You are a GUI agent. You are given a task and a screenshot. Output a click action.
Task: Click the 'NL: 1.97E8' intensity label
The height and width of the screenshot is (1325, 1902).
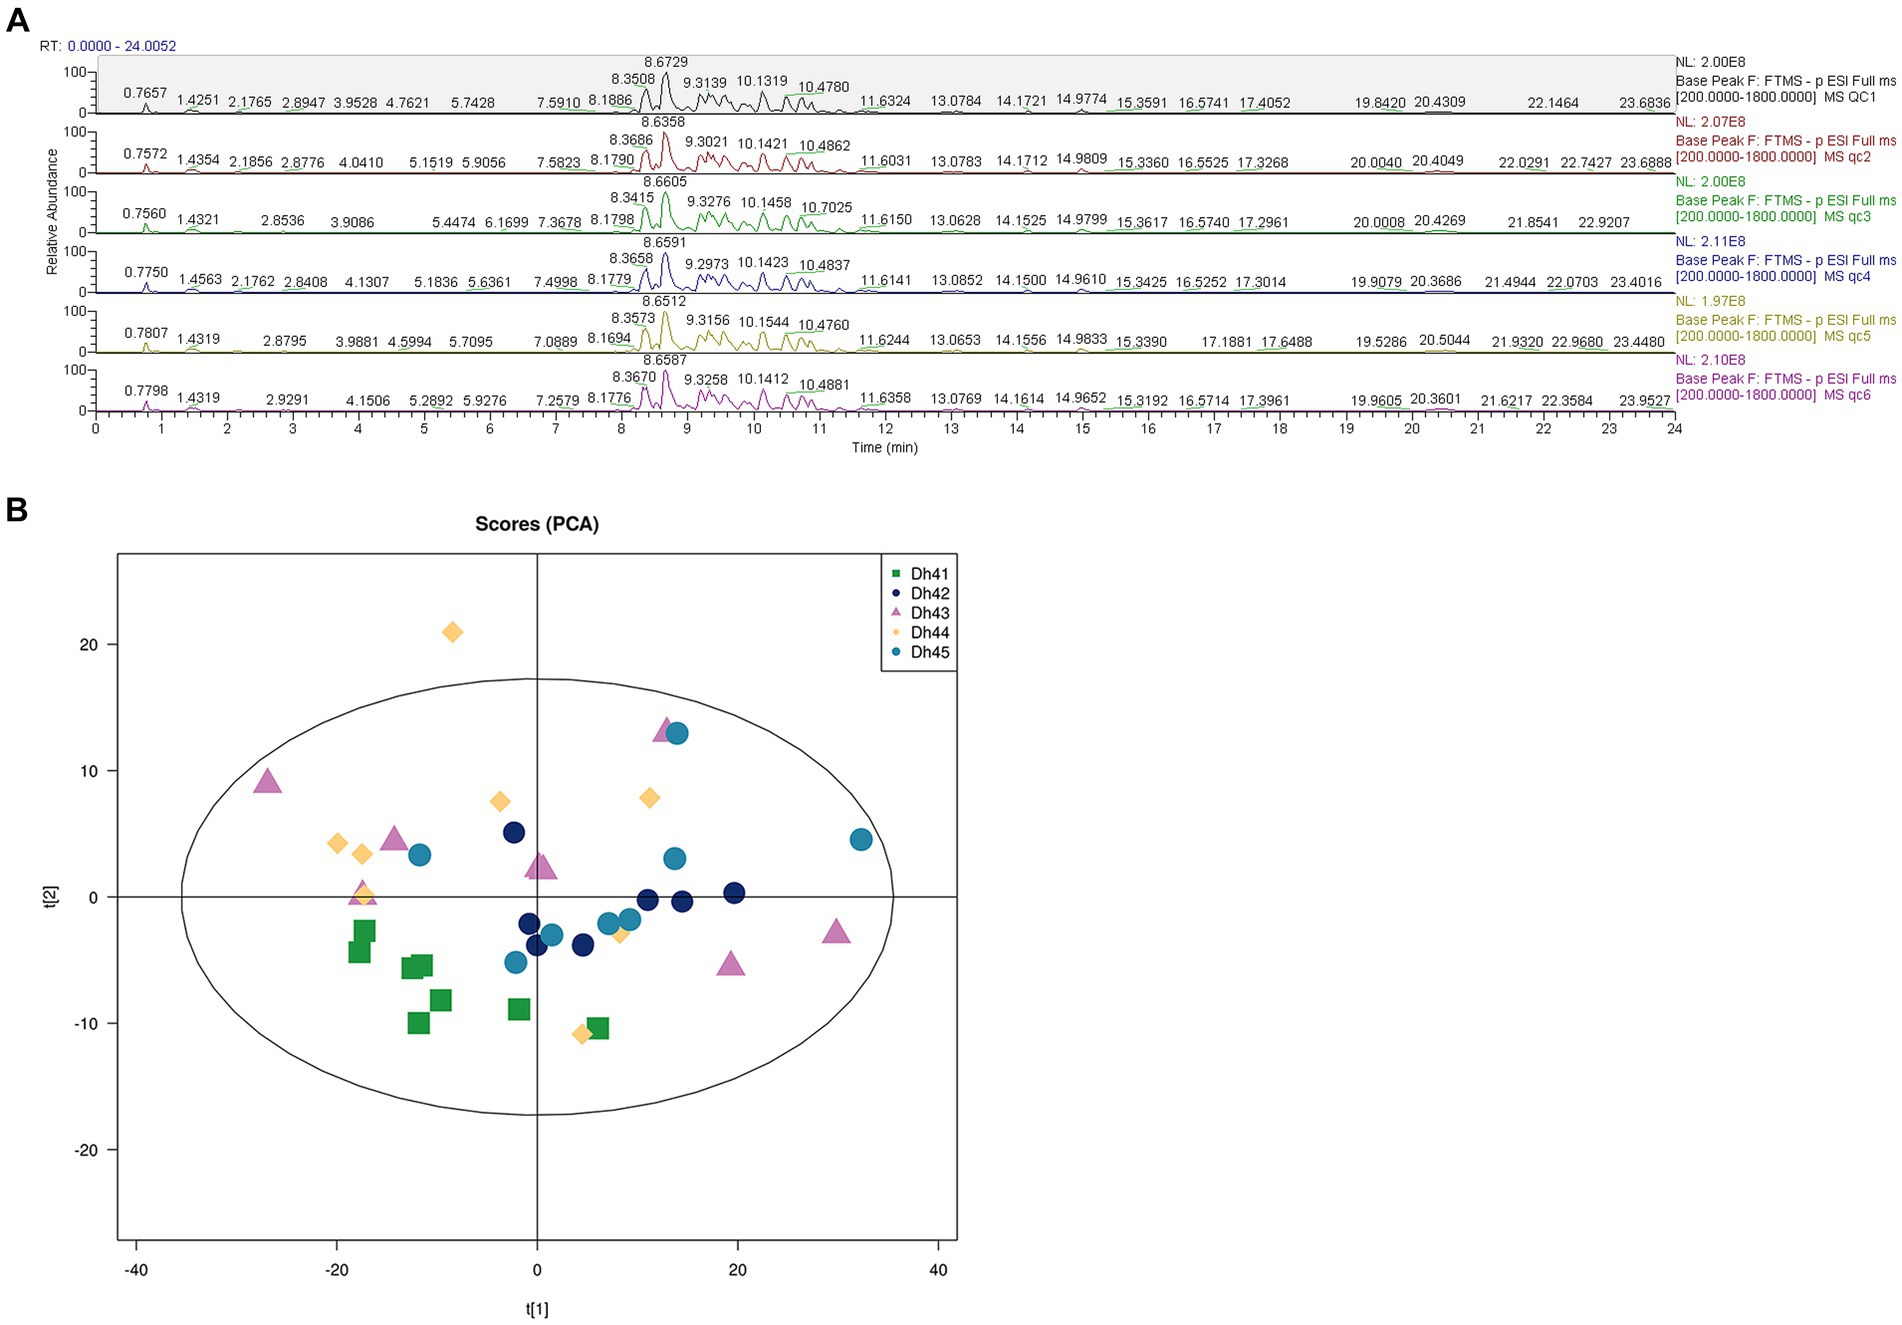point(1711,301)
